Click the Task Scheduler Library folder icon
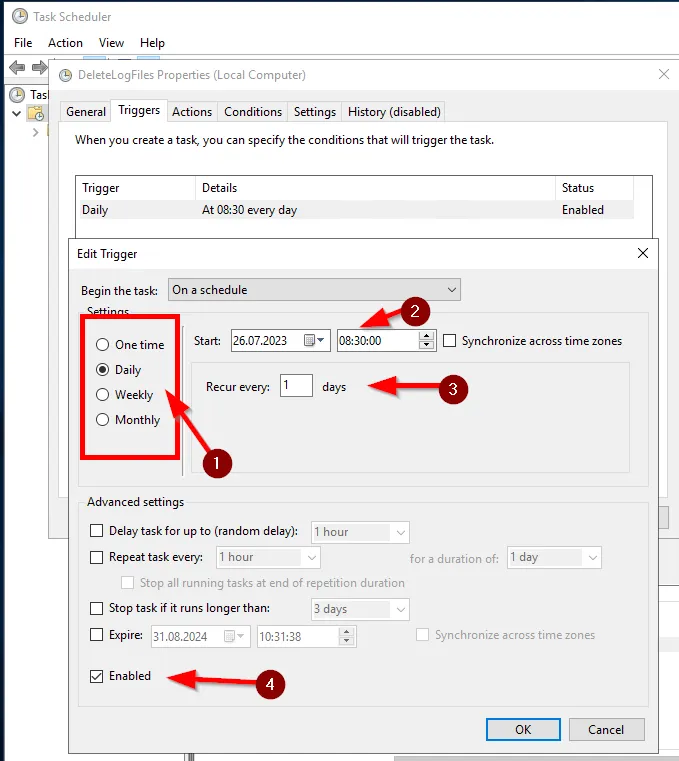The image size is (679, 761). tap(35, 114)
